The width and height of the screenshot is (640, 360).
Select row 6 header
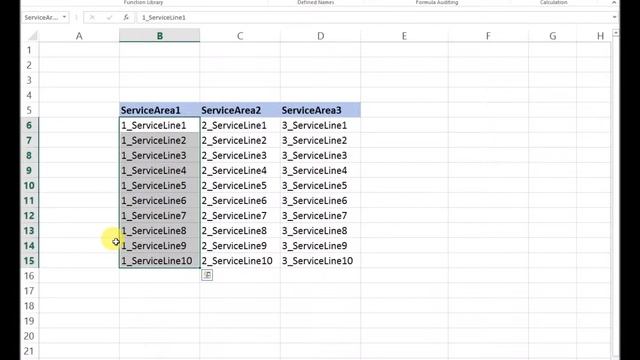29,125
